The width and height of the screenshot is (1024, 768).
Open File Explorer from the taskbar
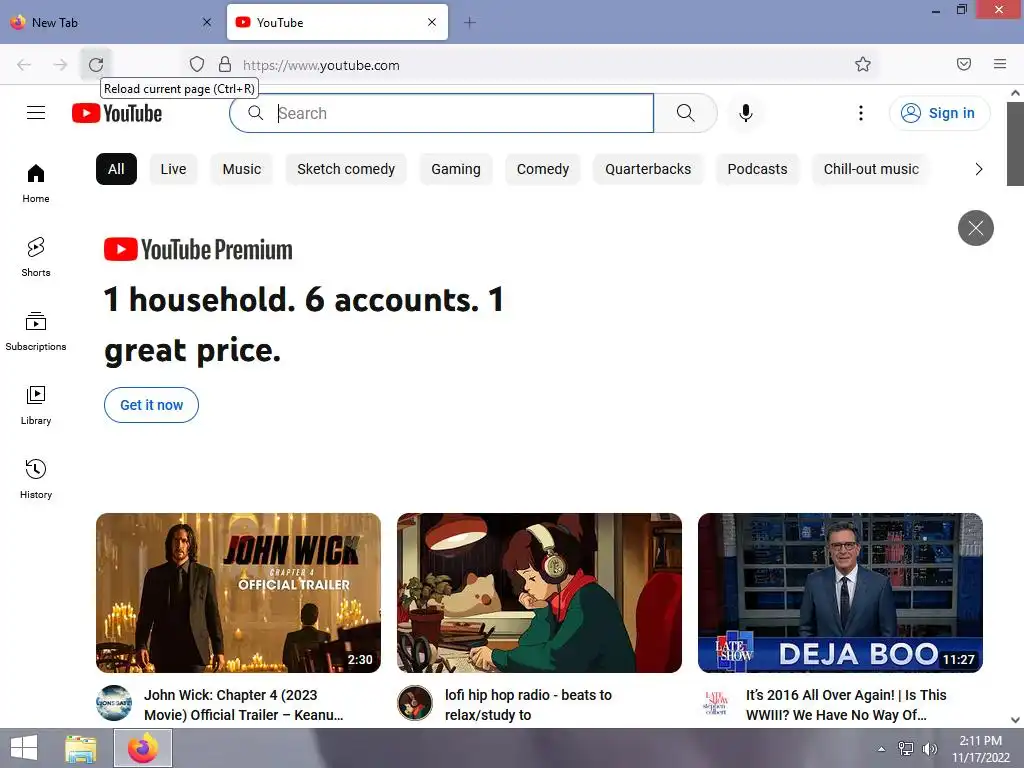[x=80, y=748]
